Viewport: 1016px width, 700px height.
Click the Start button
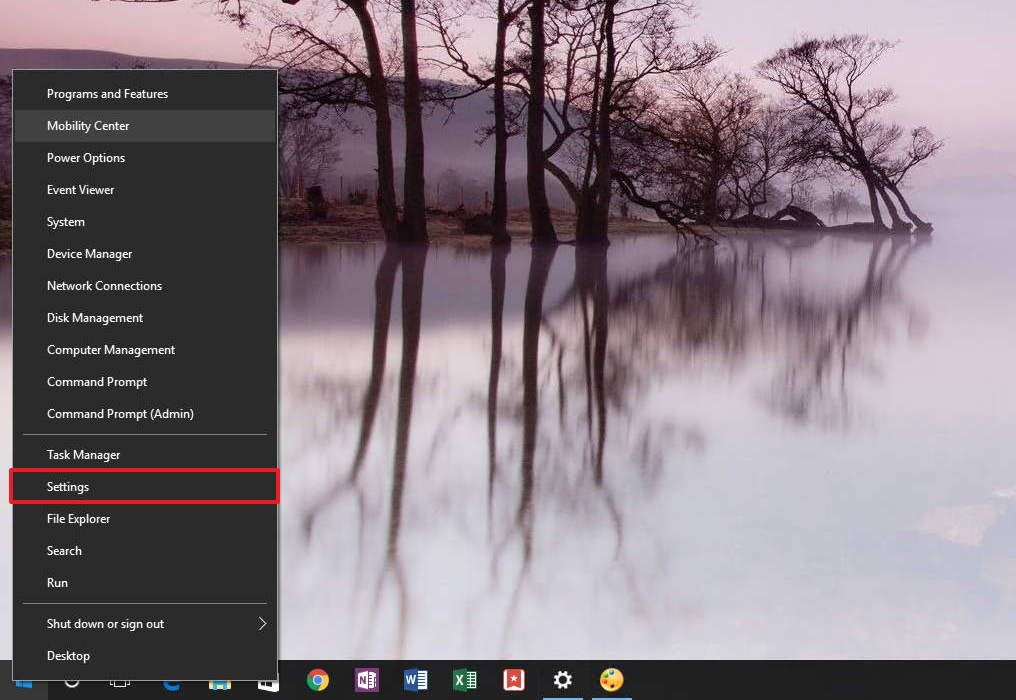tap(22, 683)
